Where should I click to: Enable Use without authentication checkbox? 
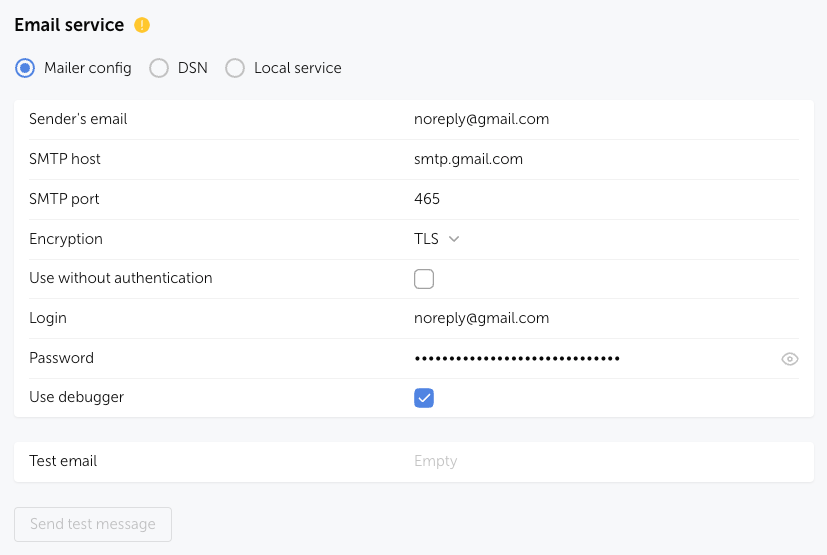pos(424,279)
